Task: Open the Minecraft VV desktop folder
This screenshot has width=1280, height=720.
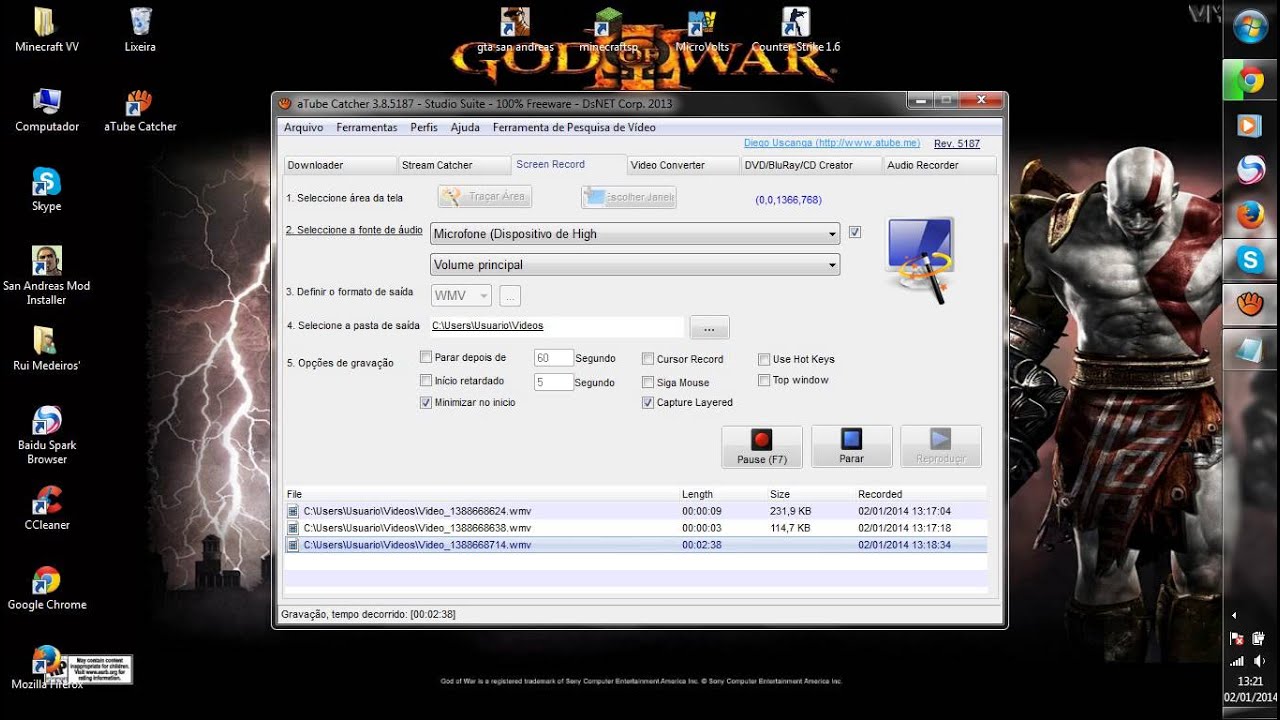Action: tap(46, 30)
